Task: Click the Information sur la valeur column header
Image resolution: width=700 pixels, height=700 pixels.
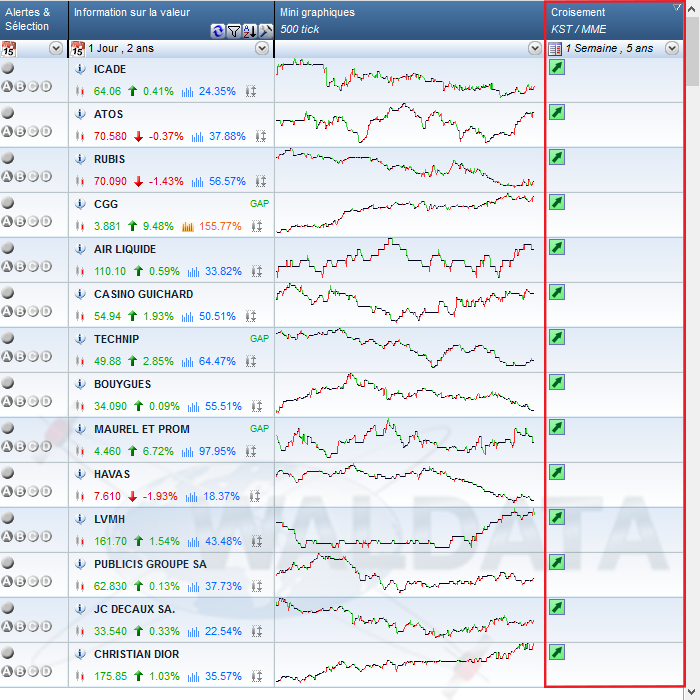Action: tap(171, 20)
